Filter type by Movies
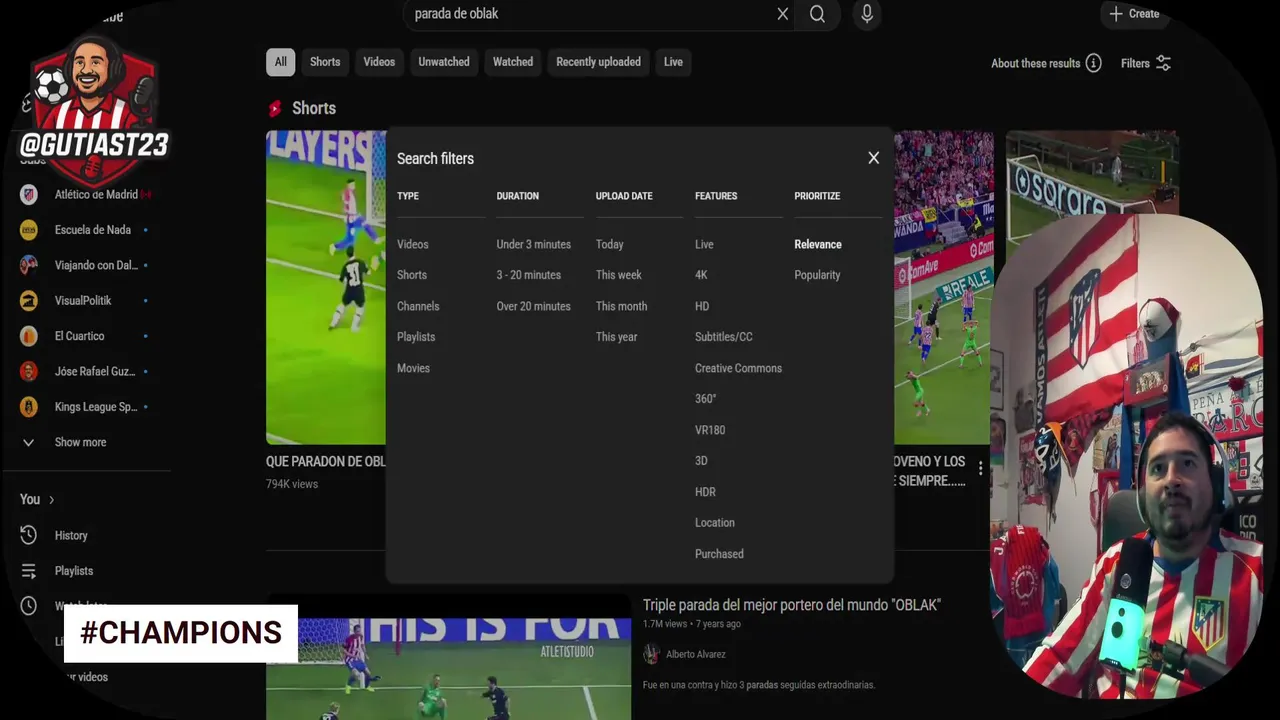The height and width of the screenshot is (720, 1280). click(x=413, y=368)
